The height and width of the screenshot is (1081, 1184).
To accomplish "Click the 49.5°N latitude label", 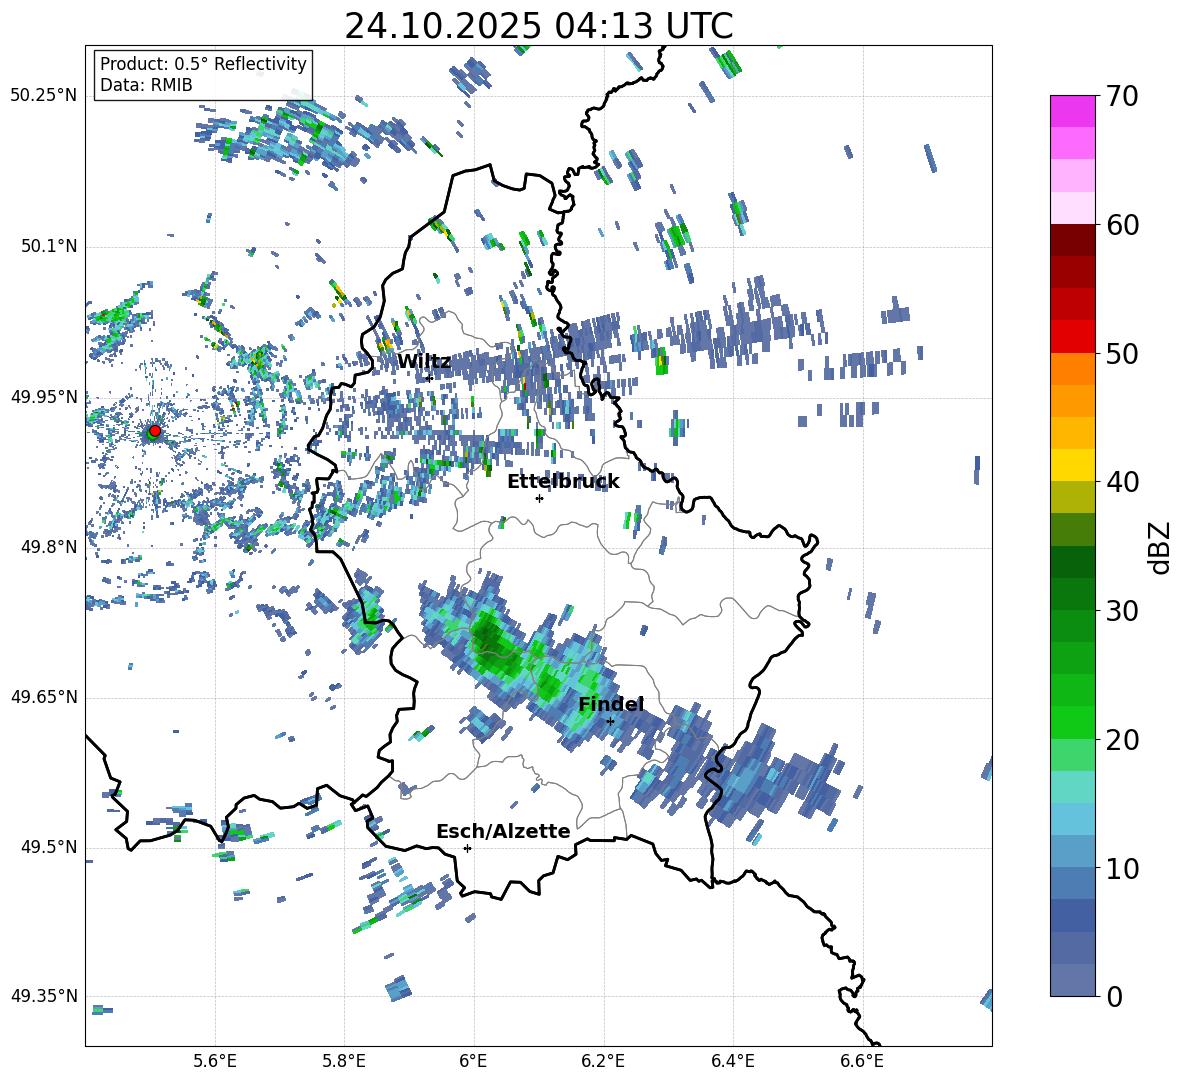I will tap(48, 847).
